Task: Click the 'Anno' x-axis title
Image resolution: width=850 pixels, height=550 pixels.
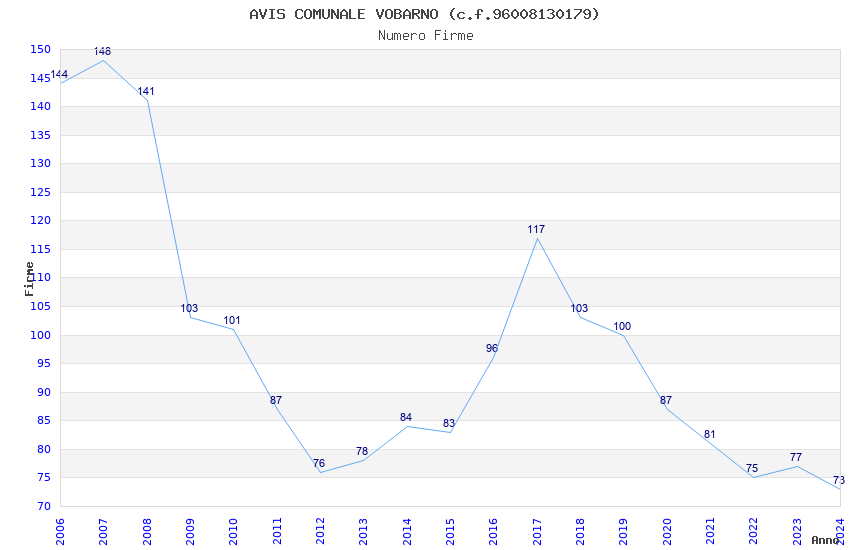Action: (x=825, y=540)
